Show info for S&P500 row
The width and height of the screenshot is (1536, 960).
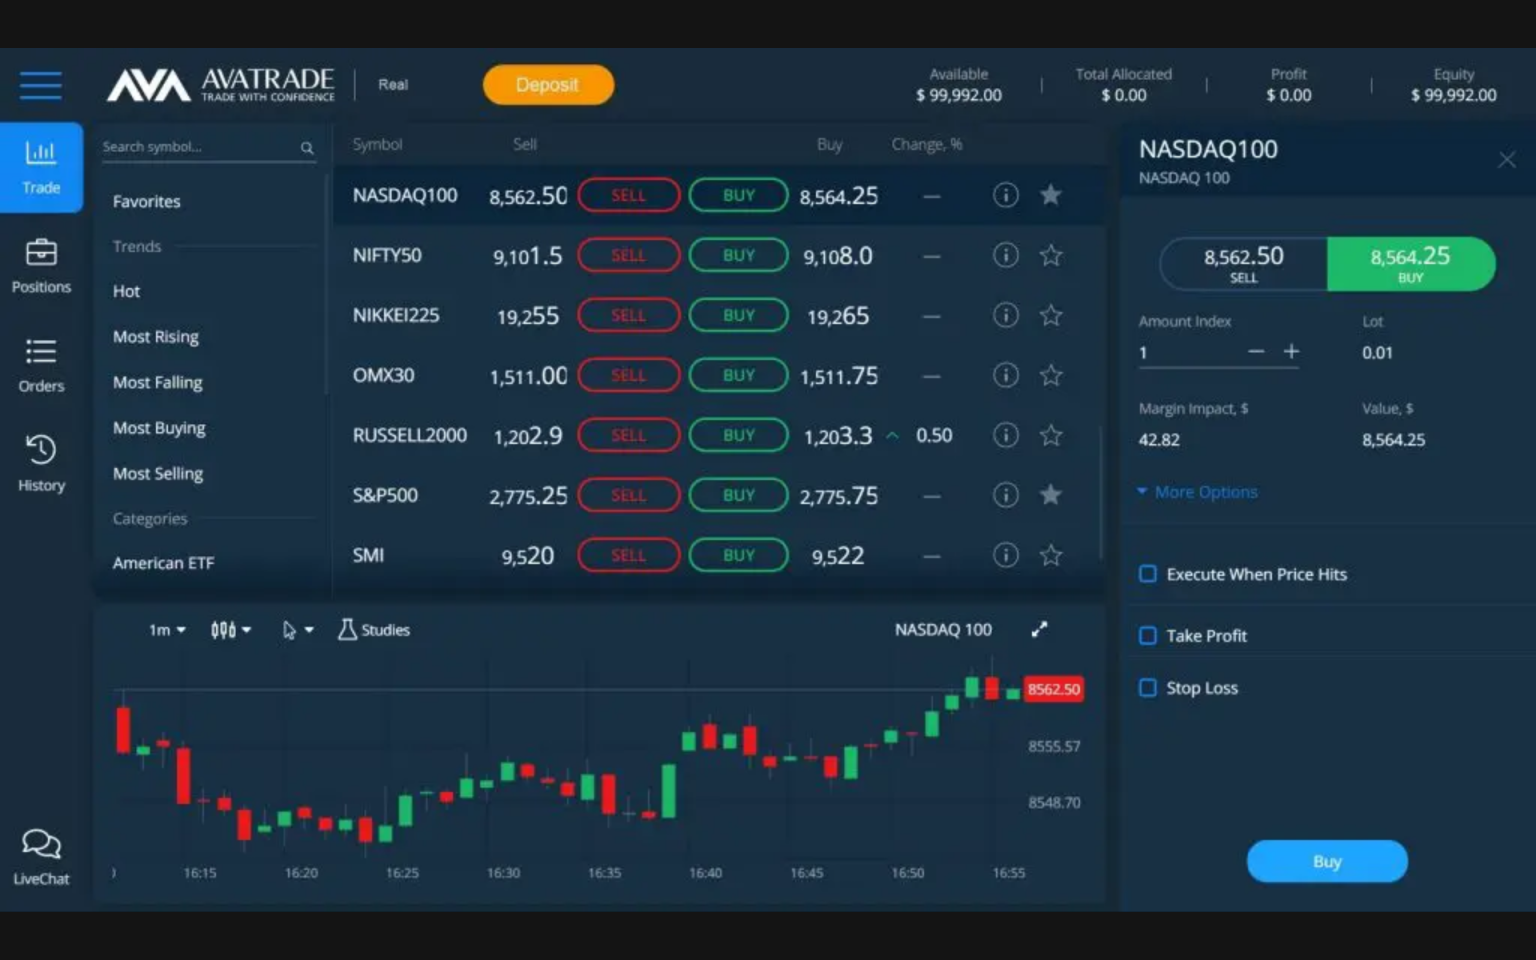(x=1005, y=495)
